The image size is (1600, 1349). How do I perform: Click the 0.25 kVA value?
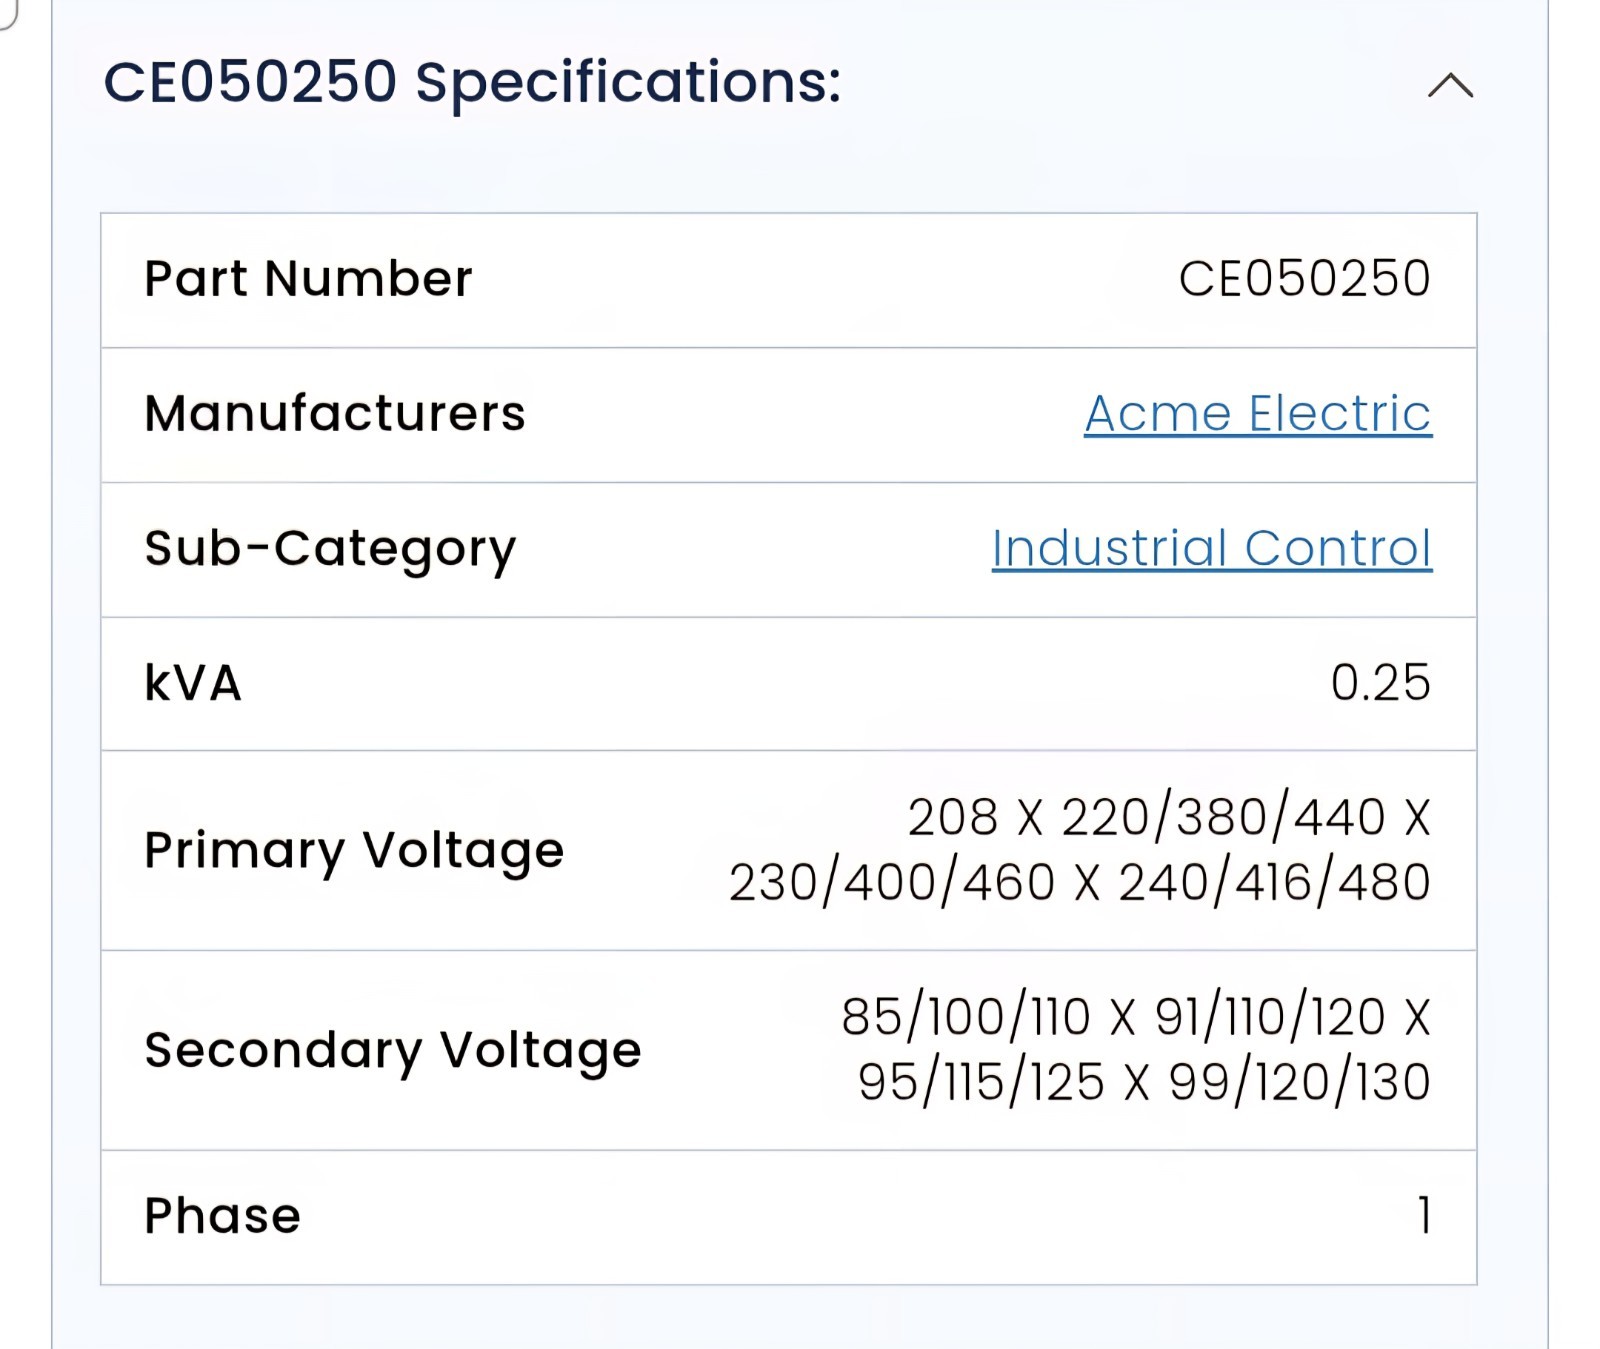(x=1380, y=683)
